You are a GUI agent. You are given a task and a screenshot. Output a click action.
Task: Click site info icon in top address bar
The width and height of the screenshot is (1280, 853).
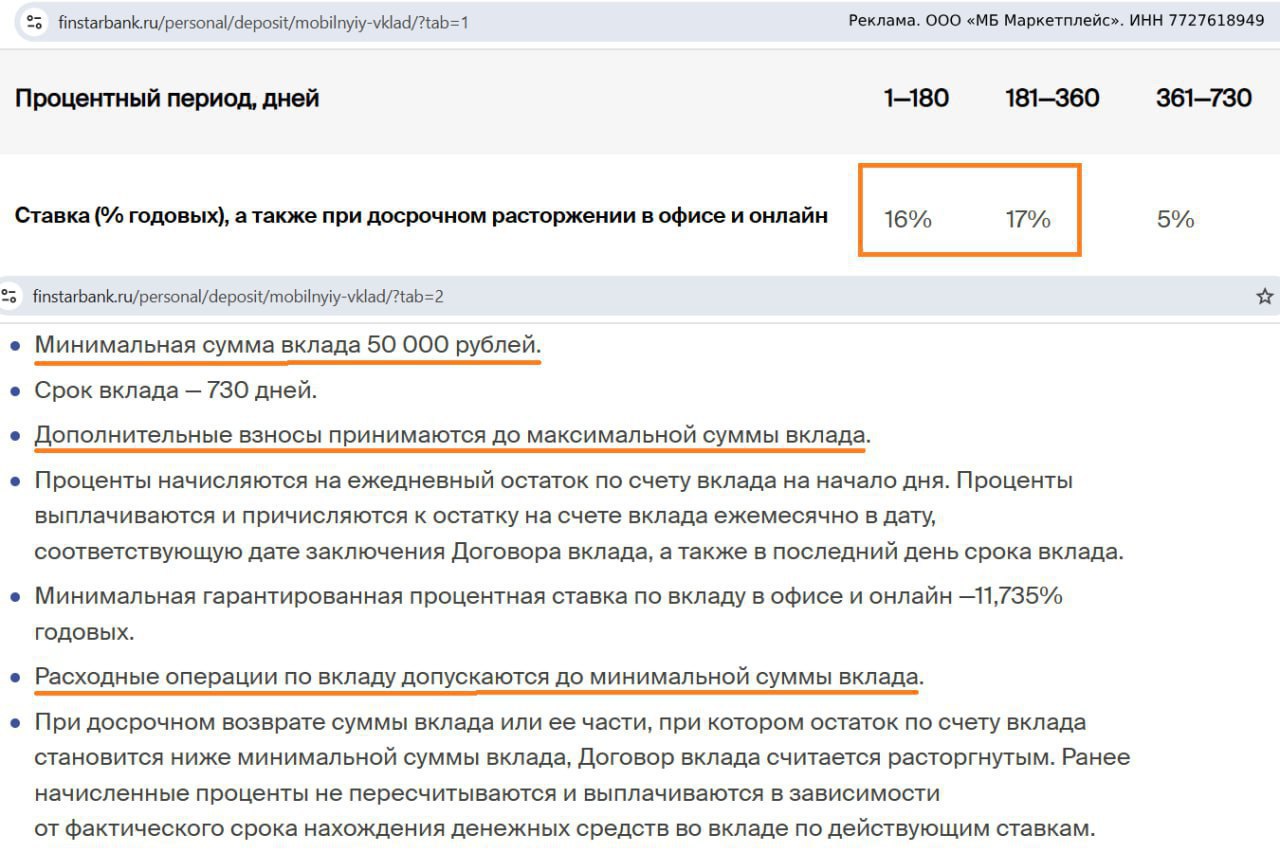tap(35, 22)
